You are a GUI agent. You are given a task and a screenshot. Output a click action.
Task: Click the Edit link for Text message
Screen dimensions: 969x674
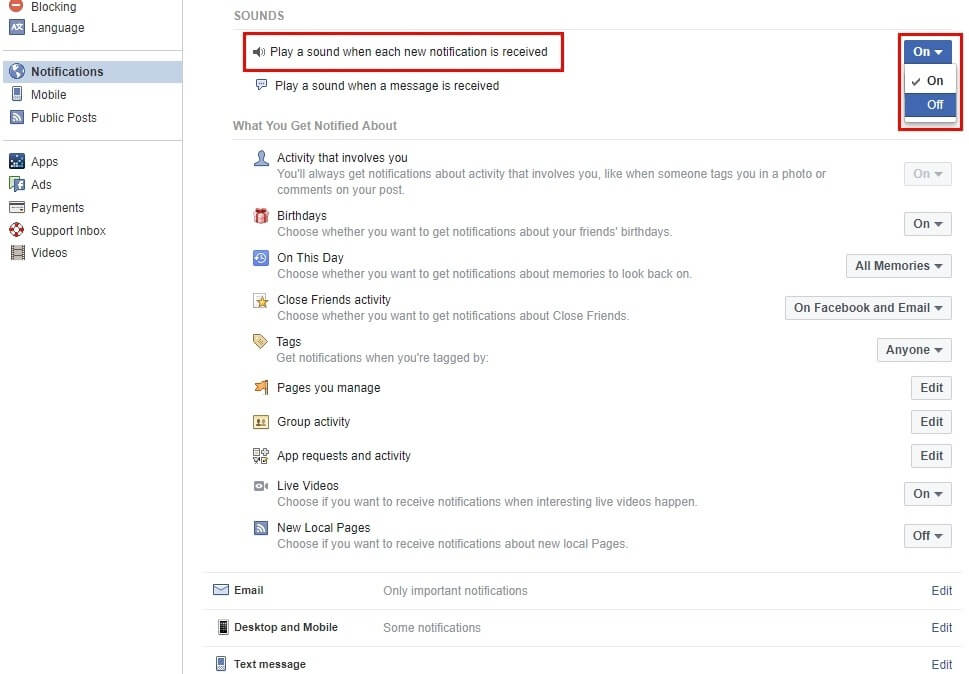click(x=941, y=665)
